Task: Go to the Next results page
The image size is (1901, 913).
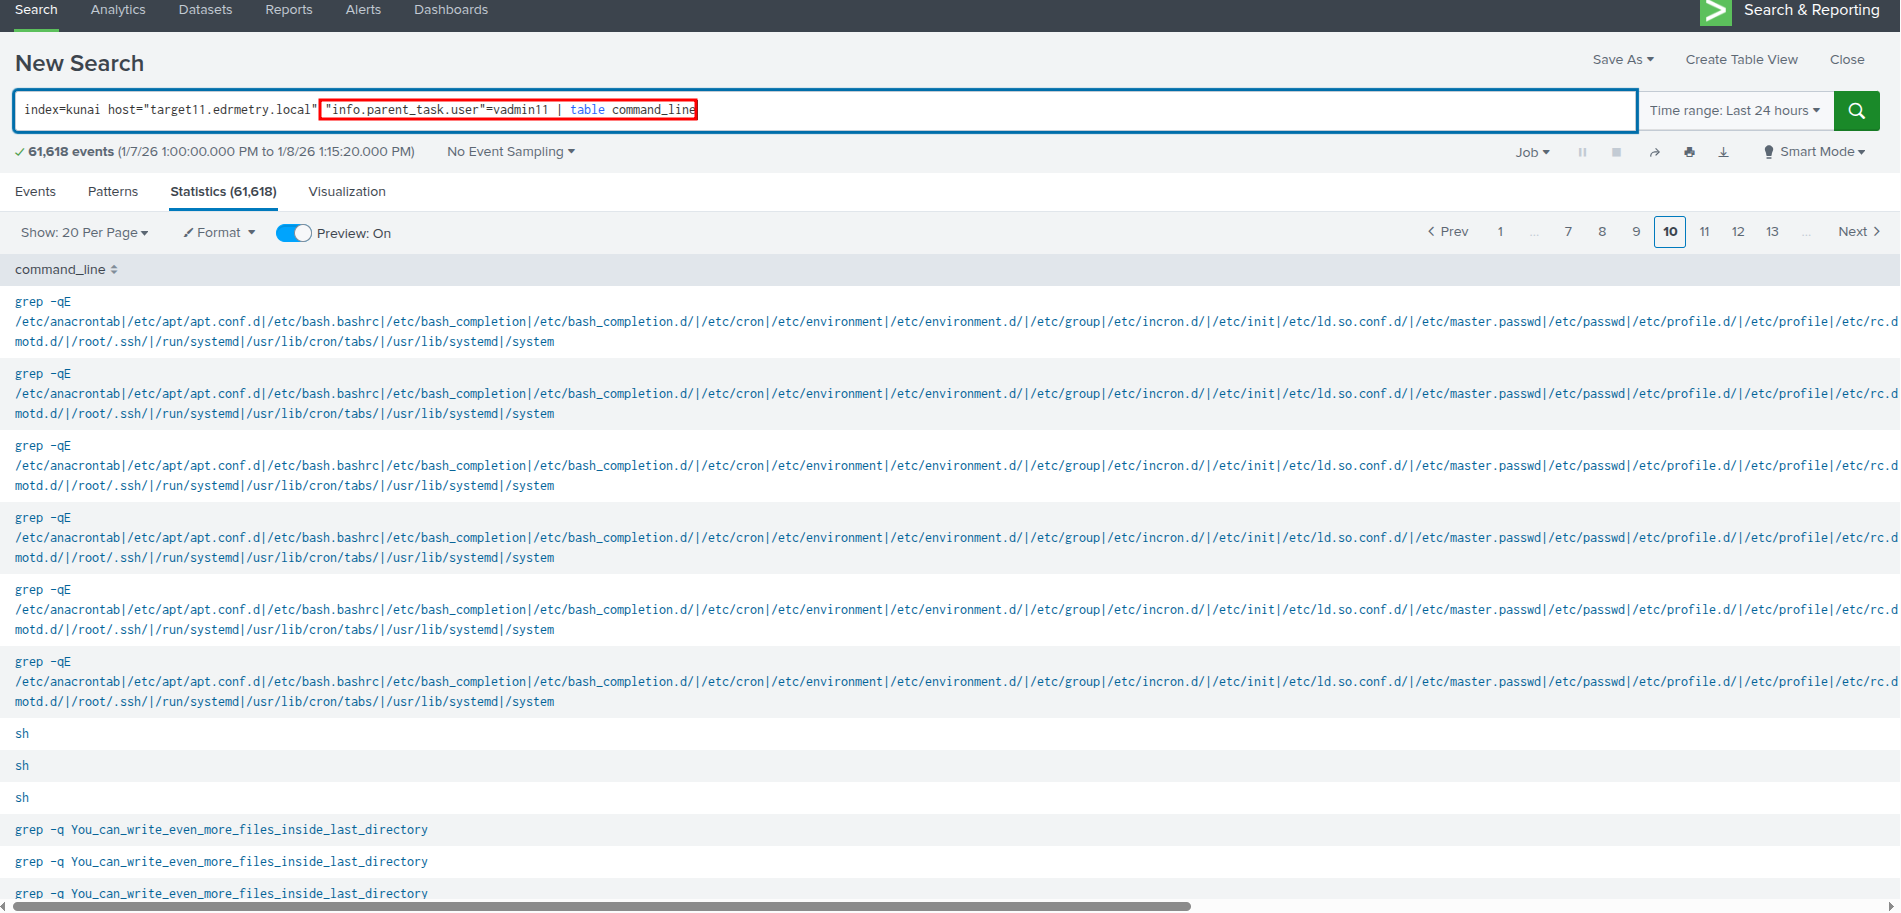Action: 1858,232
